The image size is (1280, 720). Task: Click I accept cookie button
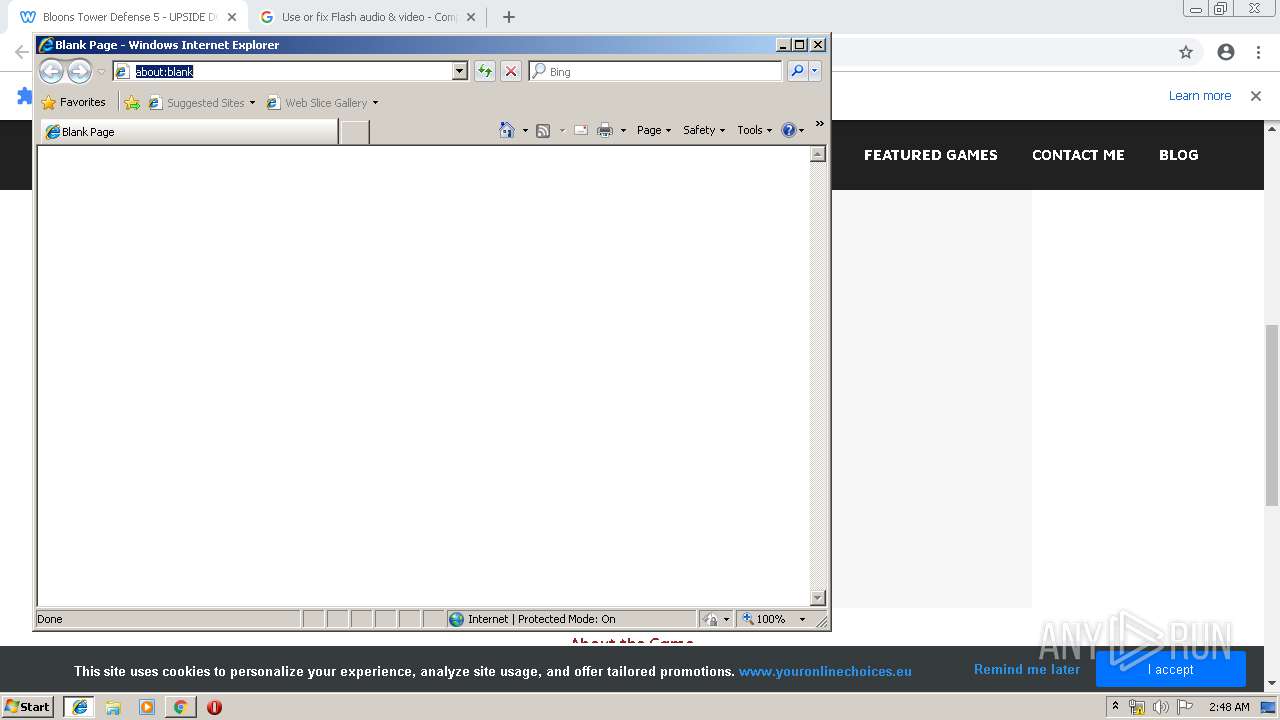pos(1171,669)
